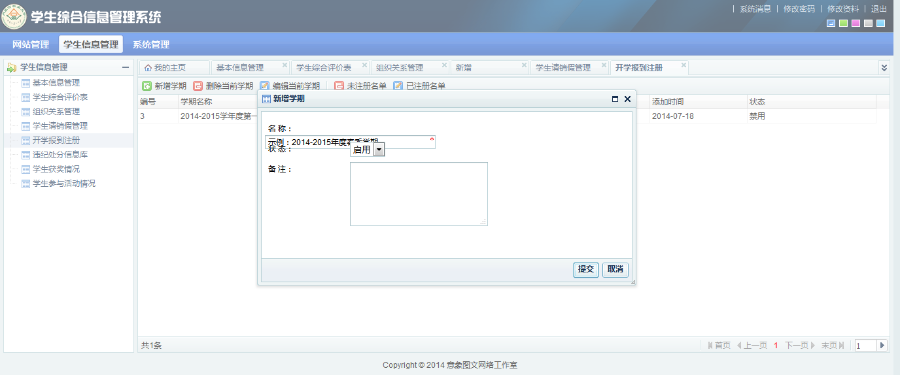This screenshot has width=900, height=375.
Task: Go to first page 首页 in pager
Action: click(719, 345)
